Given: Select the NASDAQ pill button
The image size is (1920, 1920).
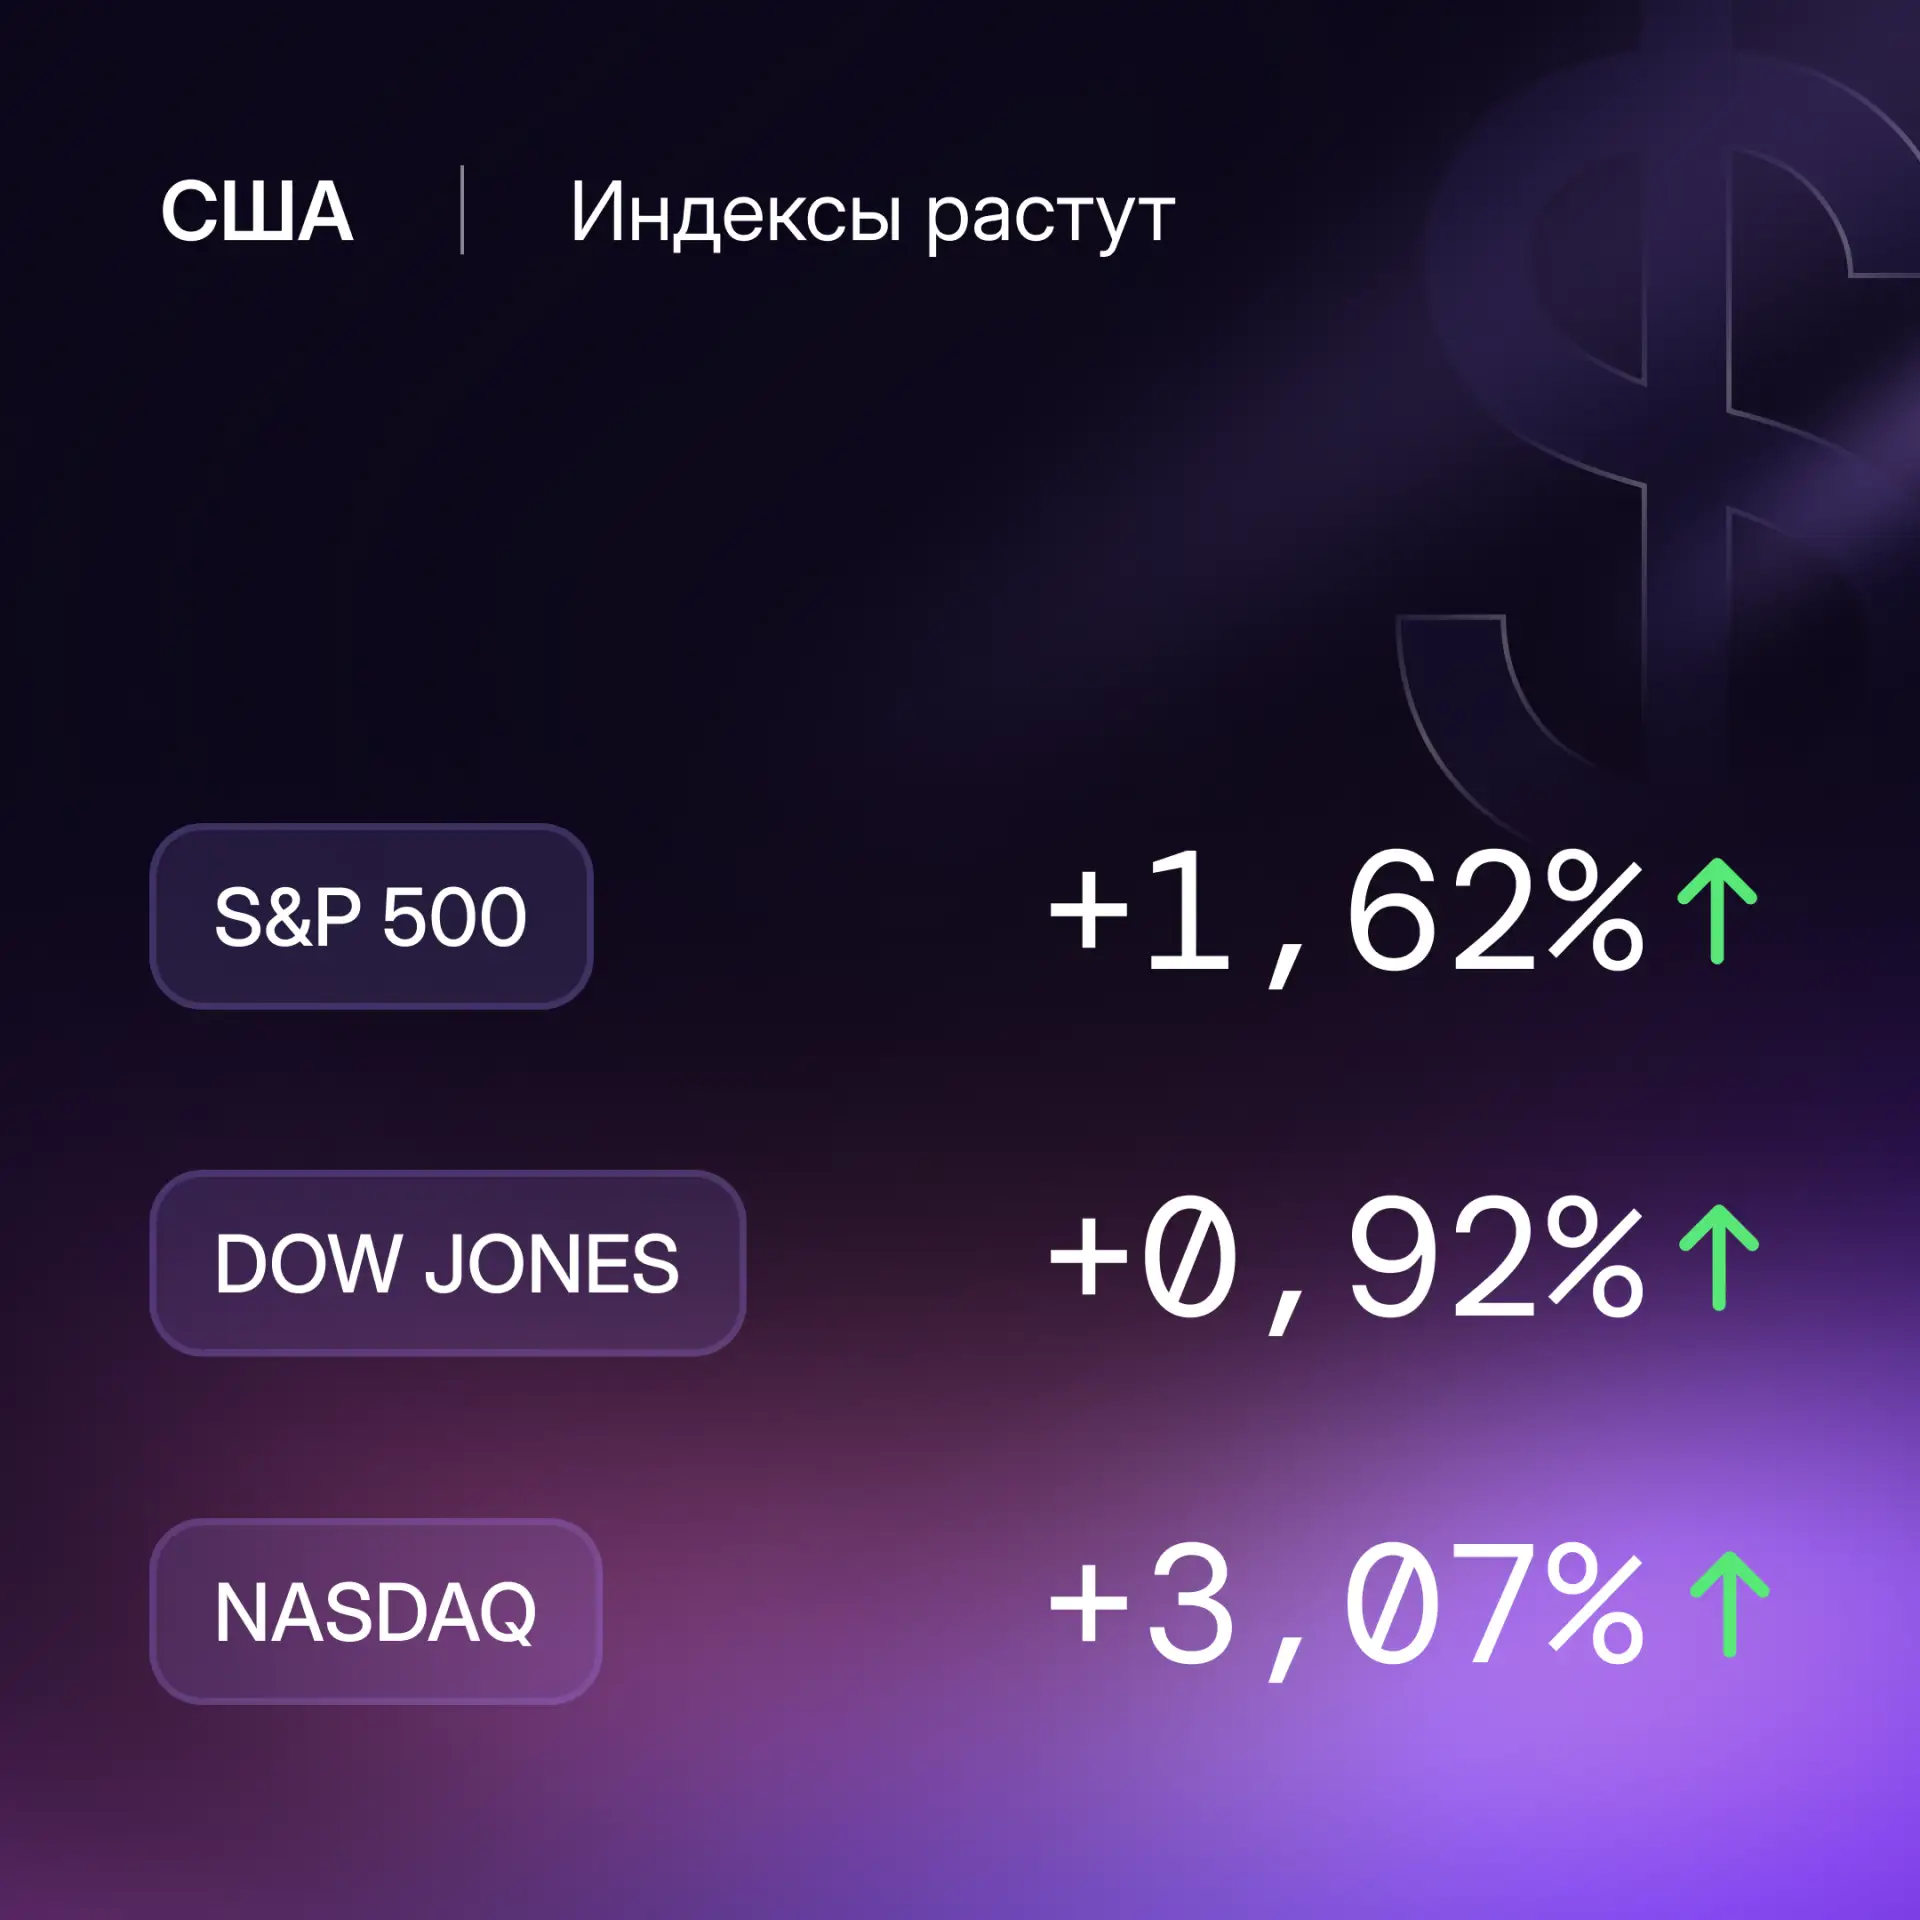Looking at the screenshot, I should tap(375, 1611).
